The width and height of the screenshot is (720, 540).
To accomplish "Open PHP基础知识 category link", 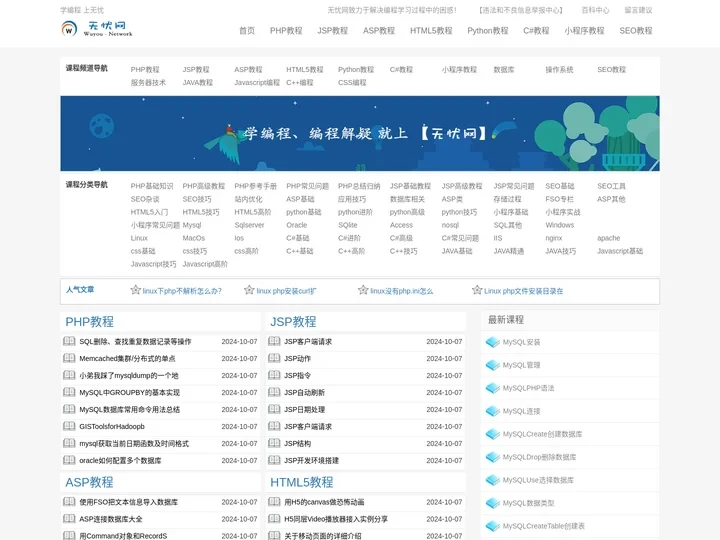I will click(152, 186).
